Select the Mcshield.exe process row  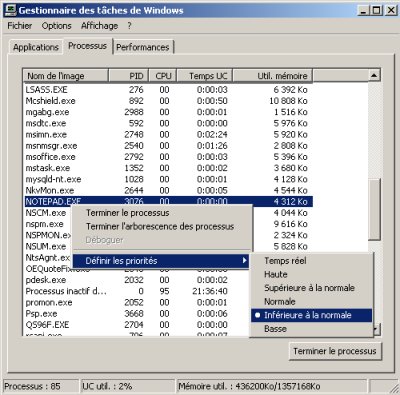point(168,101)
